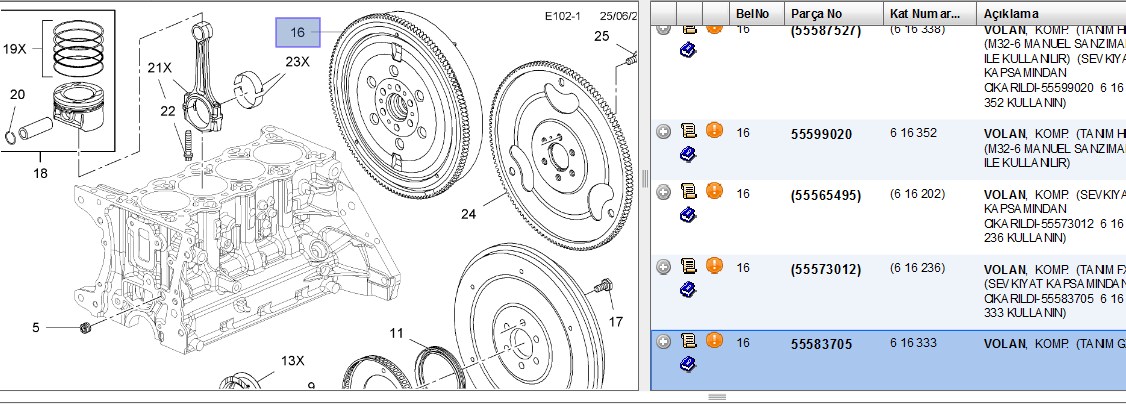Image resolution: width=1126 pixels, height=404 pixels.
Task: Open the blue book icon under part (55565495)
Action: click(x=688, y=214)
